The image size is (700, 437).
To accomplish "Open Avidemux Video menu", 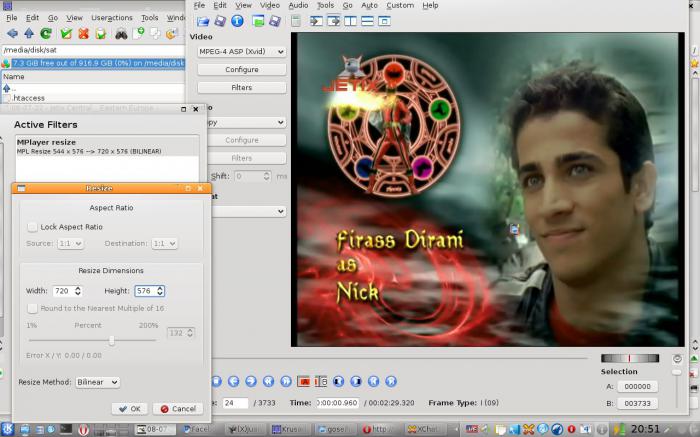I will click(x=270, y=5).
